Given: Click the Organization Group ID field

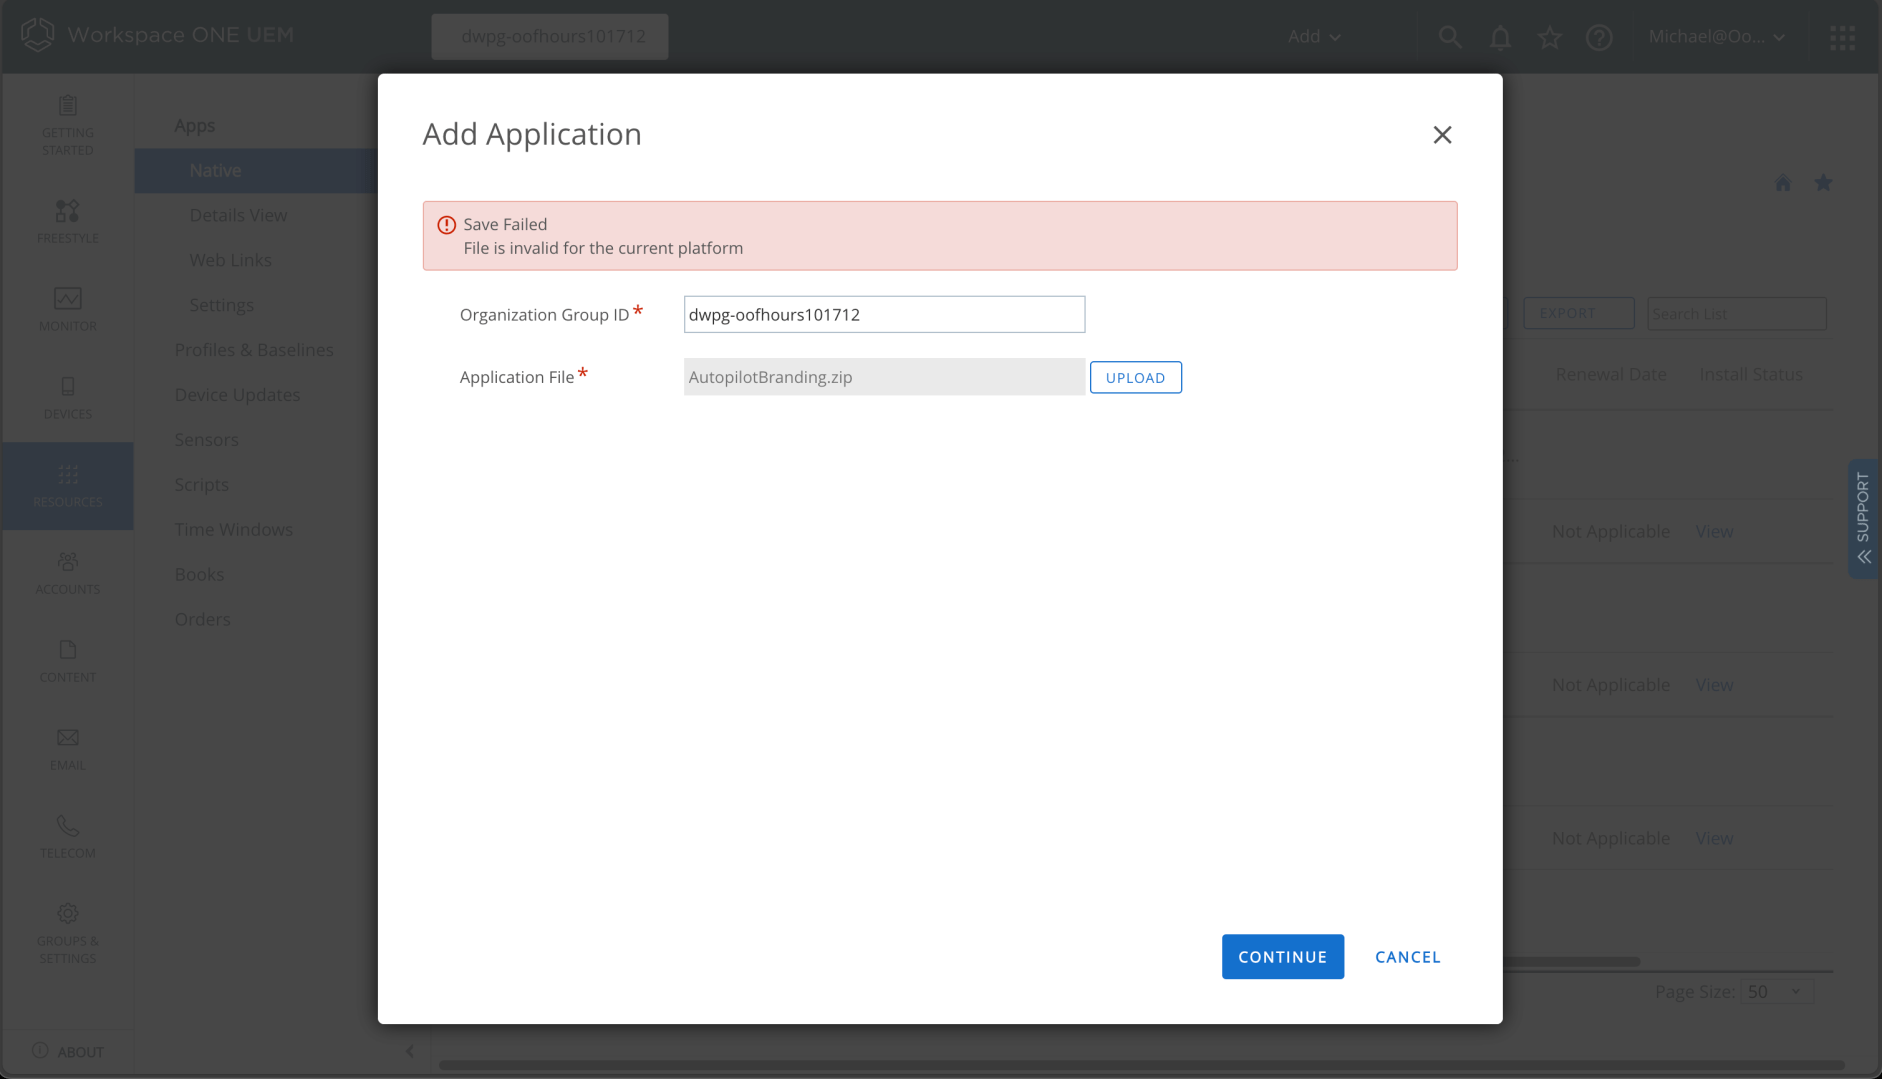Looking at the screenshot, I should pyautogui.click(x=883, y=315).
